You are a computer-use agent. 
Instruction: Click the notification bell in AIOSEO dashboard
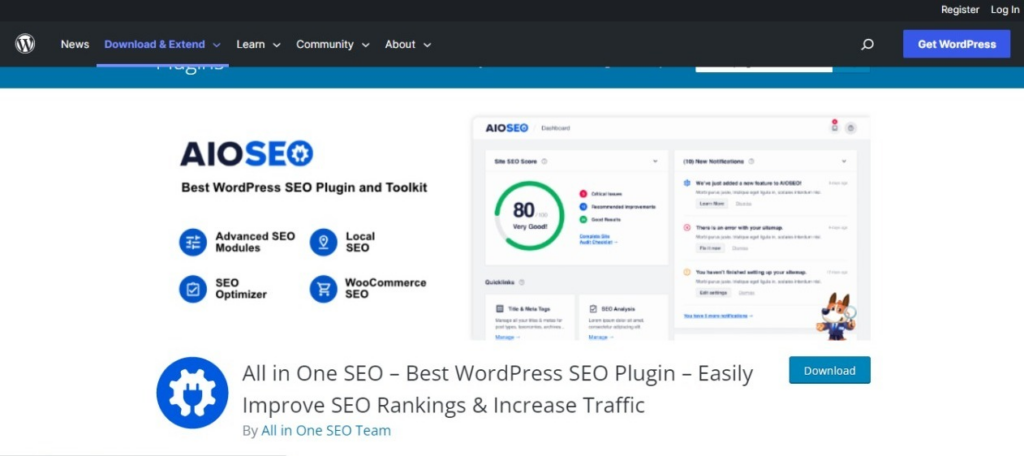(834, 127)
